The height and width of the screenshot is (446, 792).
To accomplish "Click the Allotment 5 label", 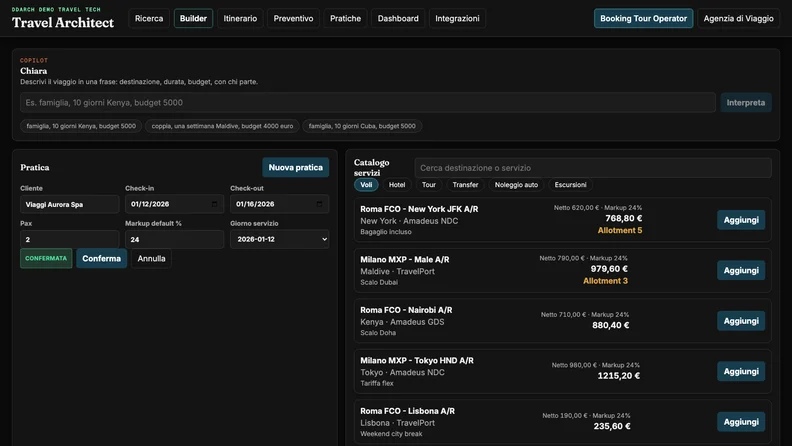I will (620, 230).
